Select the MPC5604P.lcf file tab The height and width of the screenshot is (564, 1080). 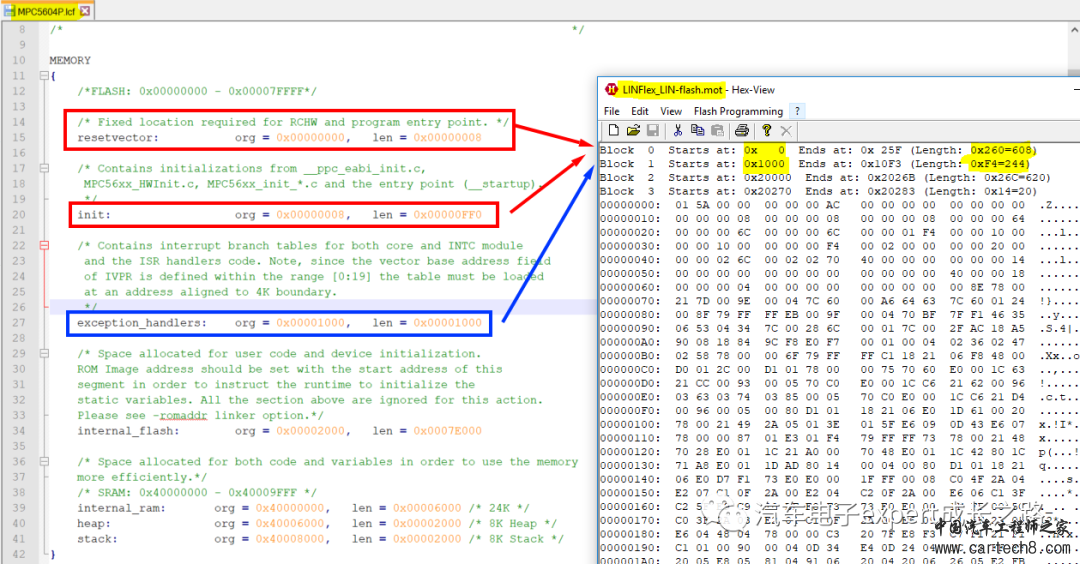47,11
